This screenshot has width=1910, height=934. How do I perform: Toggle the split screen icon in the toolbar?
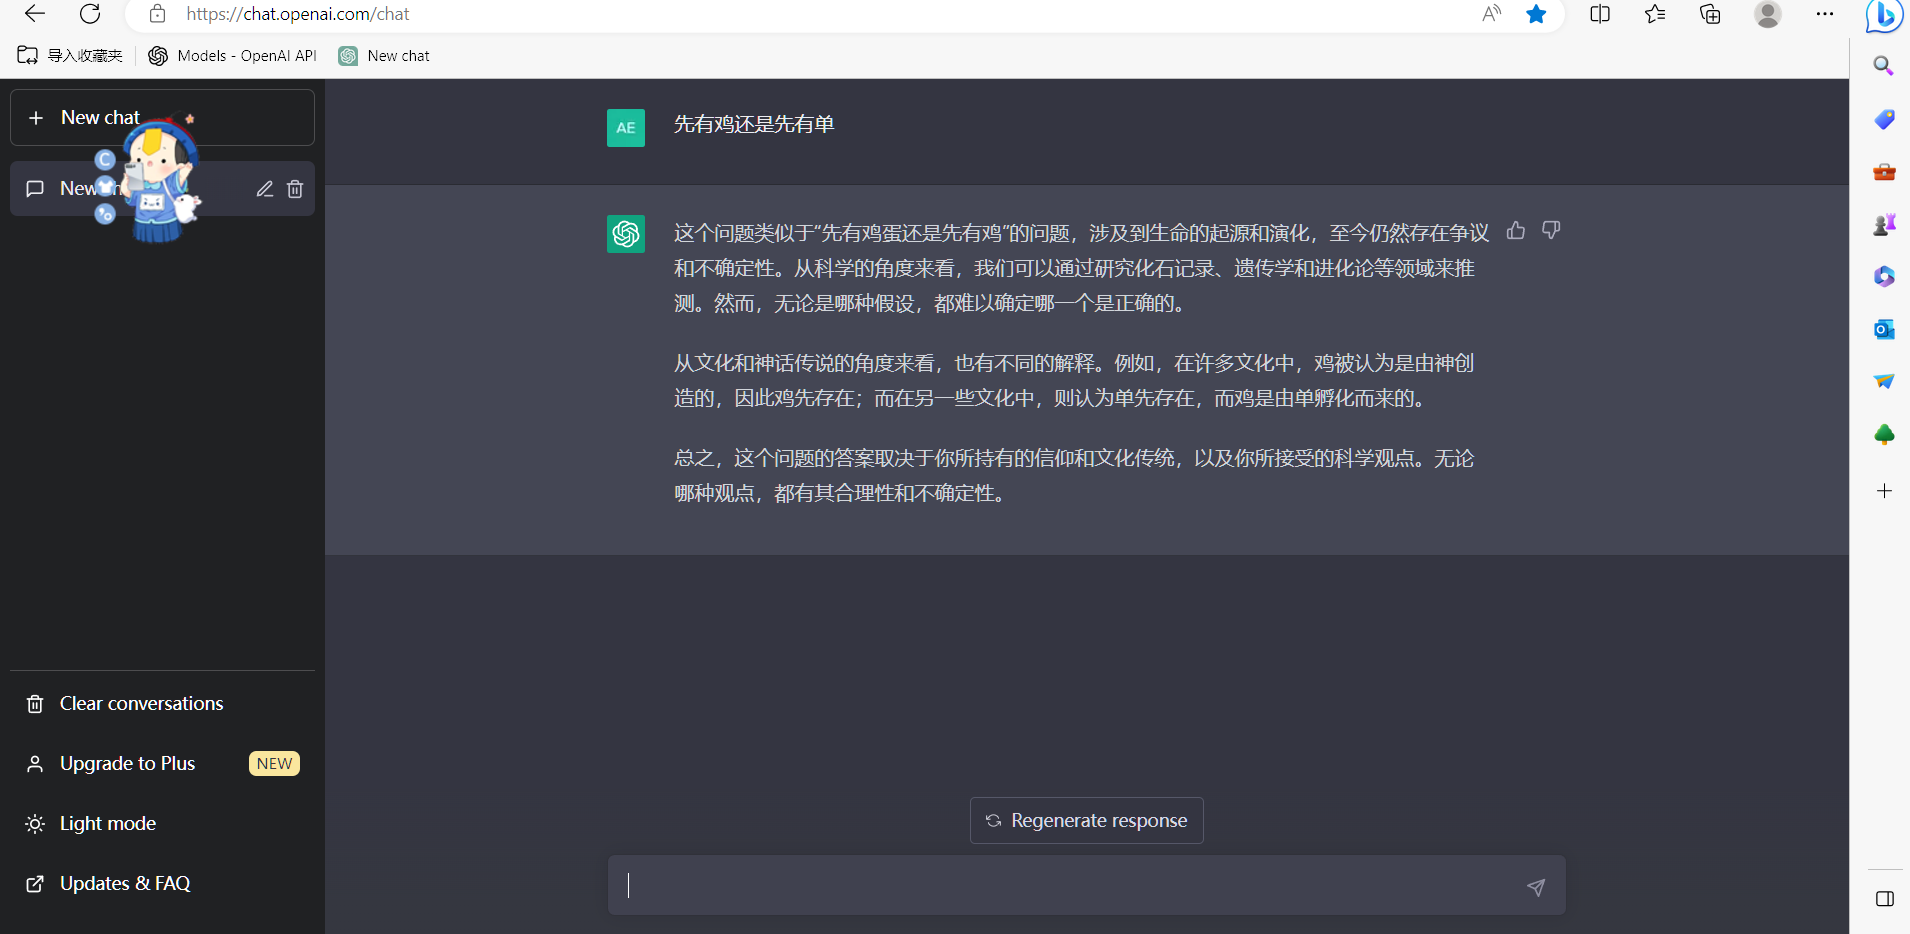coord(1600,14)
